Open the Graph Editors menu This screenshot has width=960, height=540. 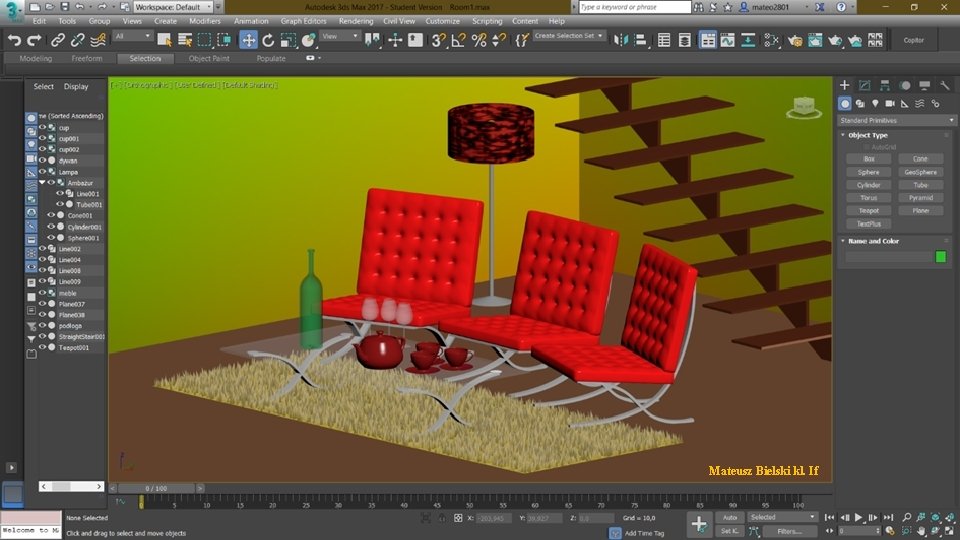tap(303, 21)
